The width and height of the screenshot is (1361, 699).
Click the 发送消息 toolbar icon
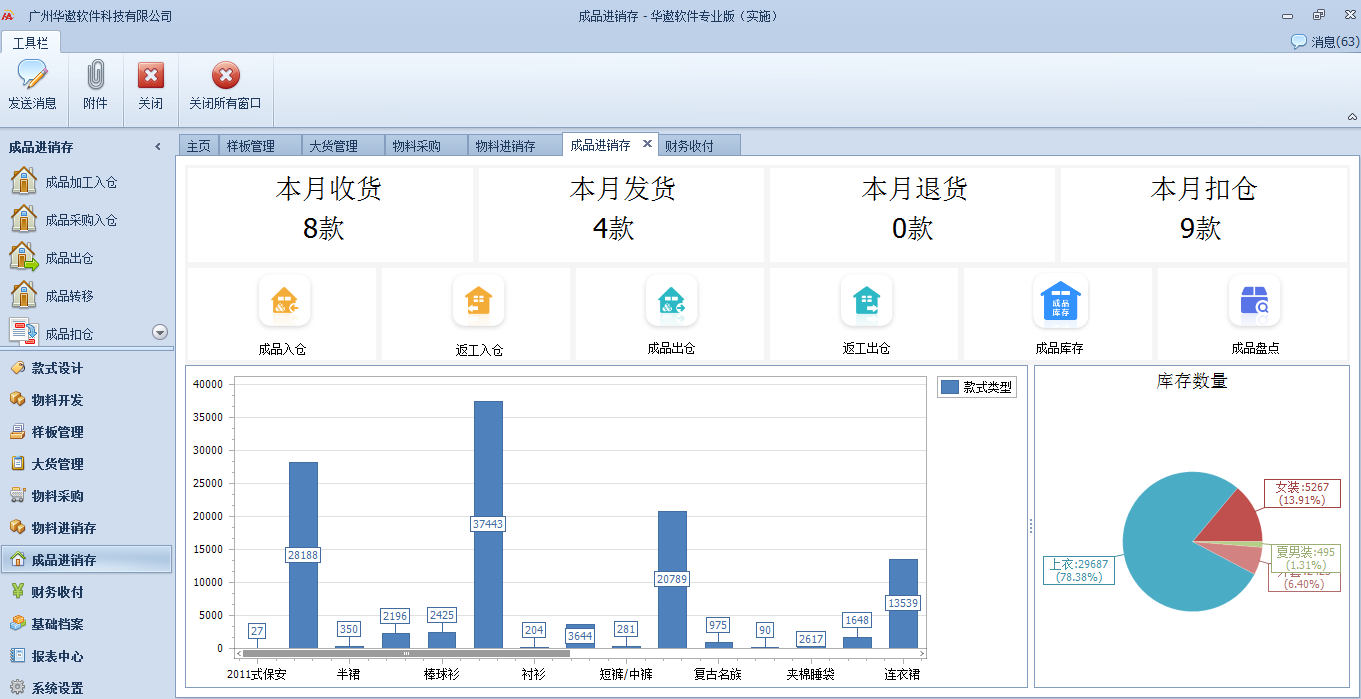[x=32, y=75]
